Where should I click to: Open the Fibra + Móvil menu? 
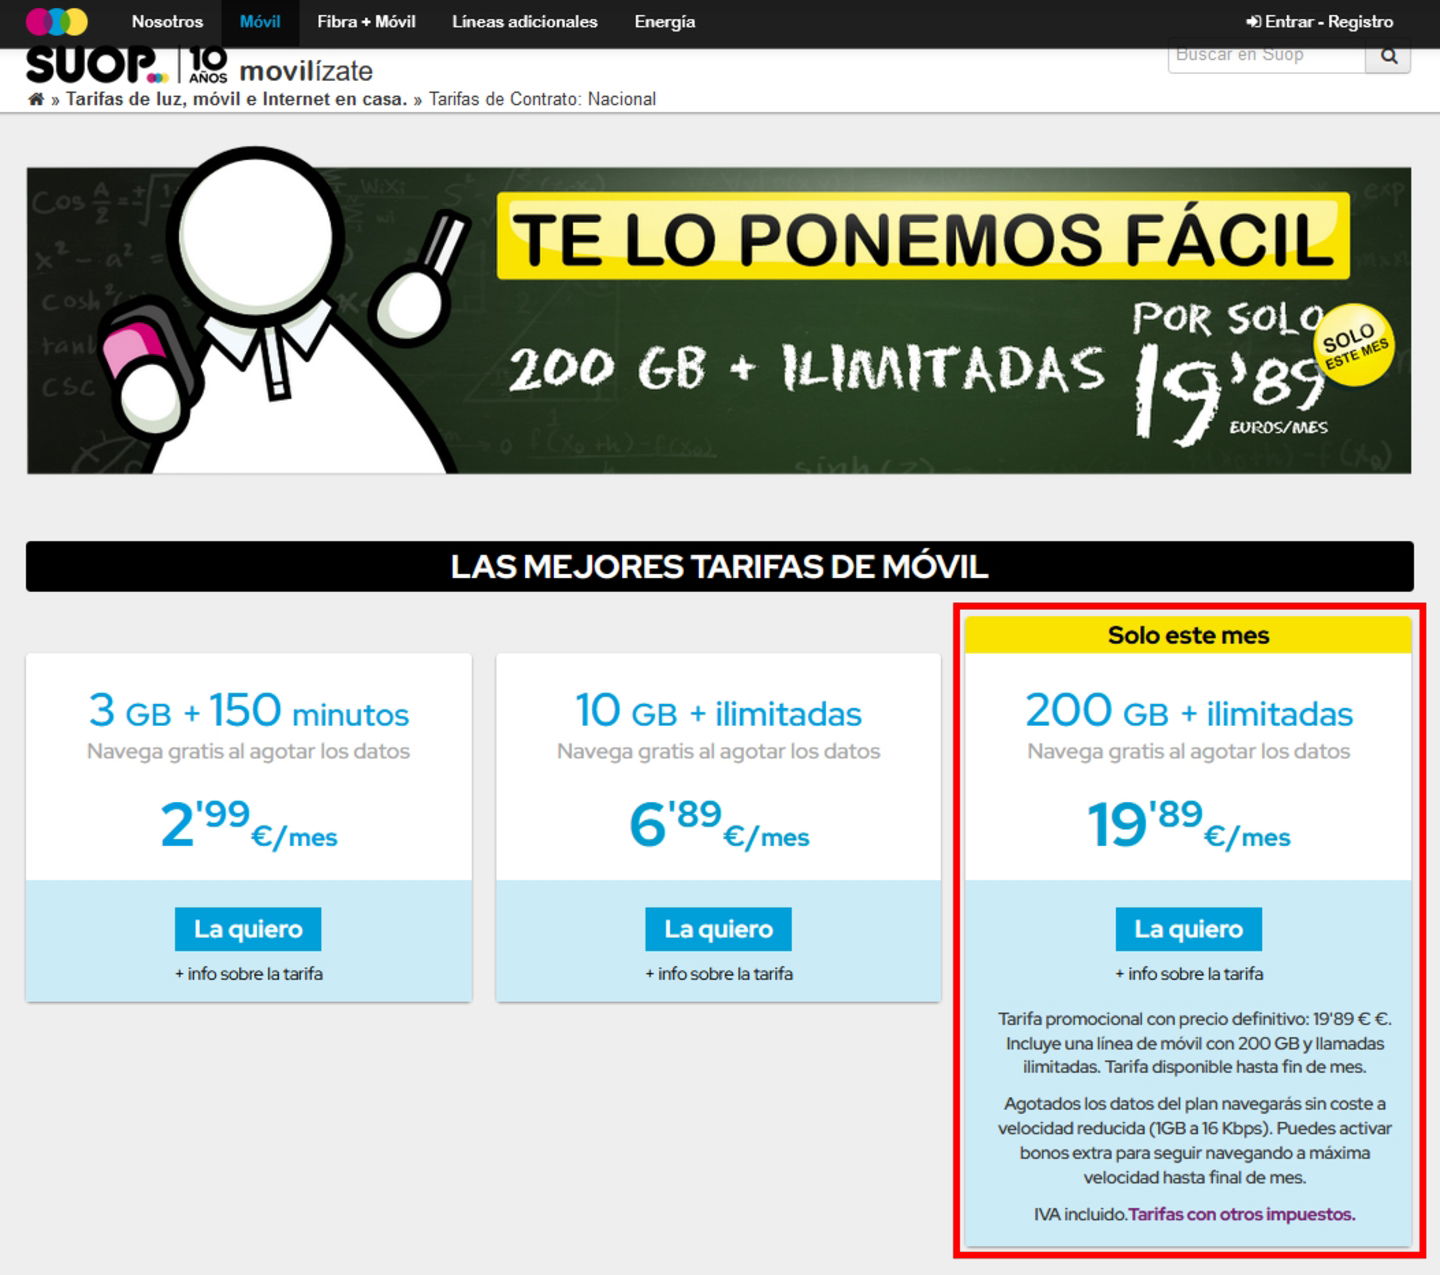(366, 21)
